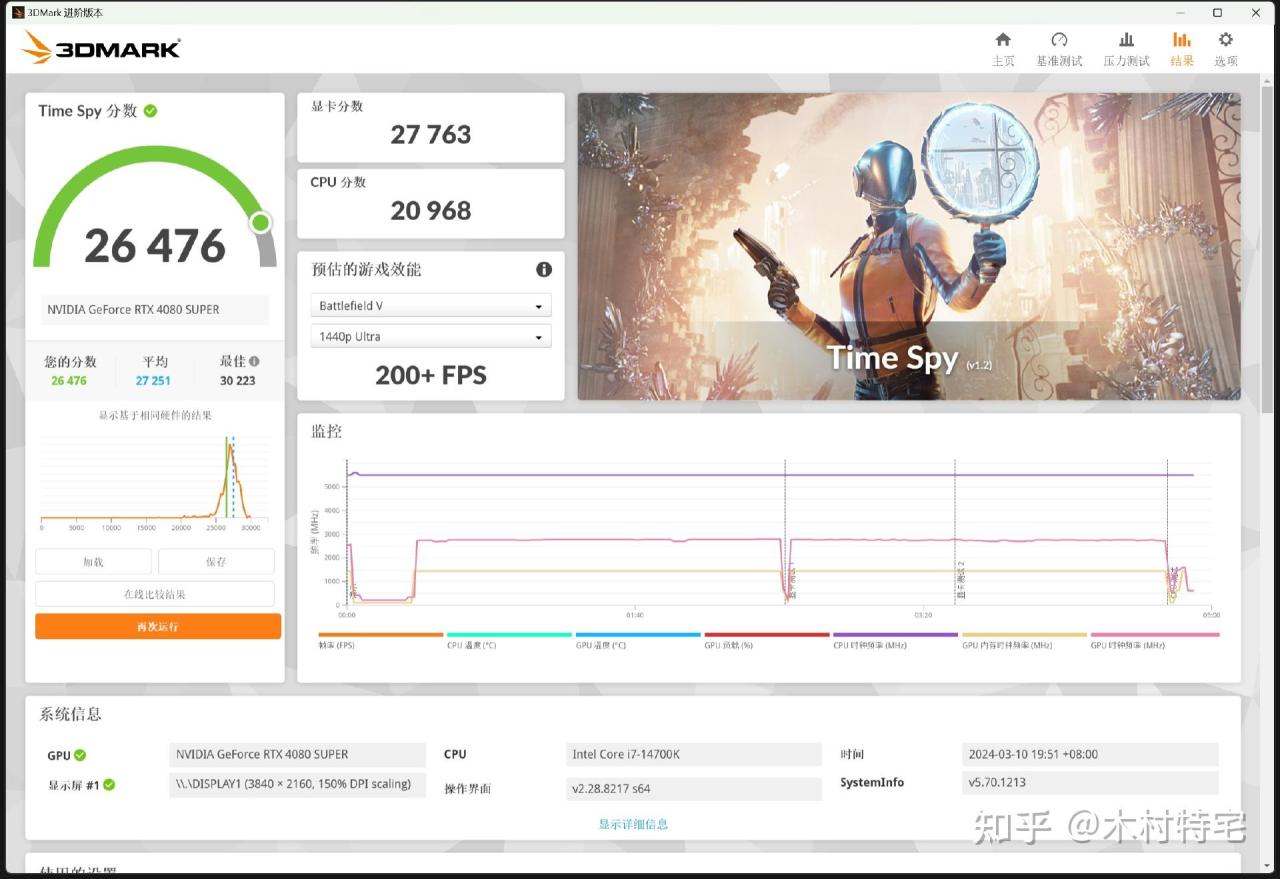Click the 系统信息 section heading
Screen dimensions: 1280x879
(70, 714)
